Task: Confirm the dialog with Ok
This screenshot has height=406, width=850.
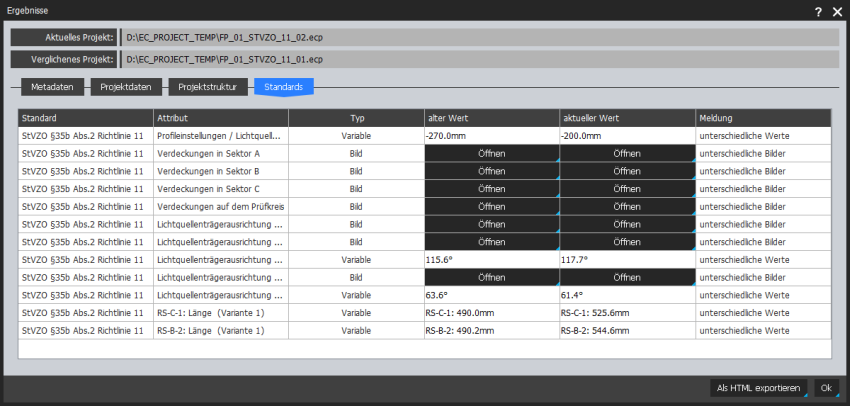Action: pyautogui.click(x=826, y=388)
